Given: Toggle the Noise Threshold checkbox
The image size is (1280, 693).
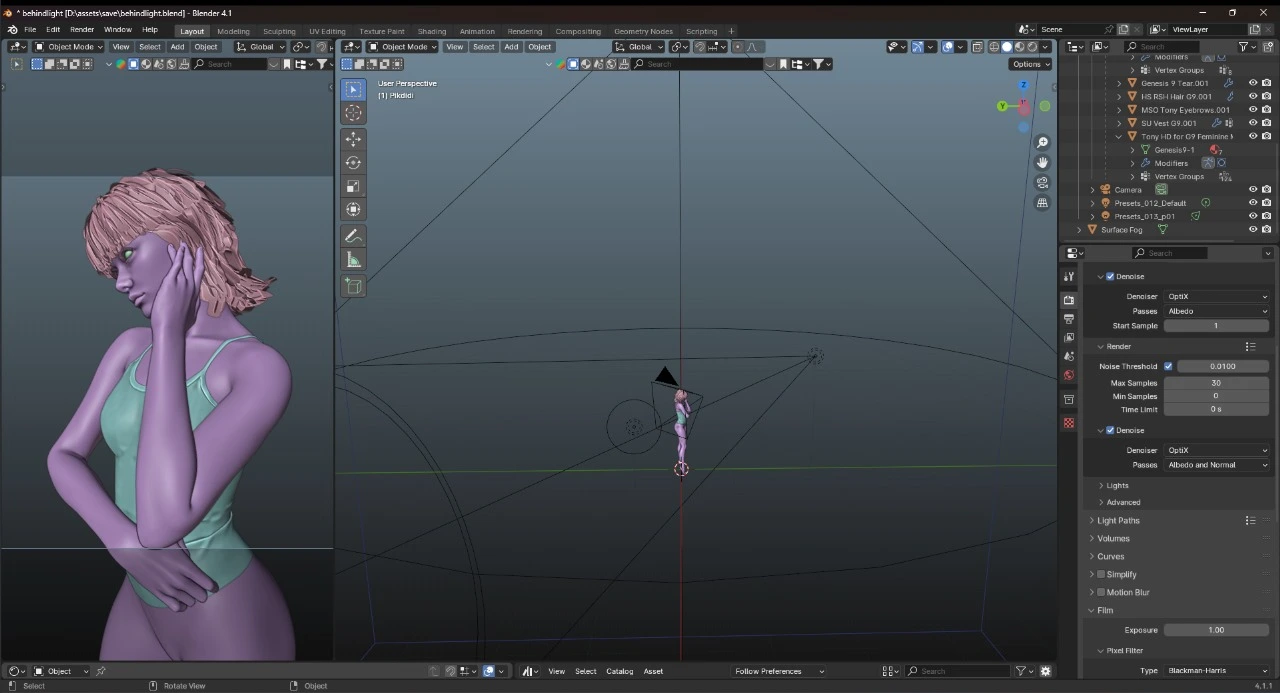Looking at the screenshot, I should [x=1168, y=366].
